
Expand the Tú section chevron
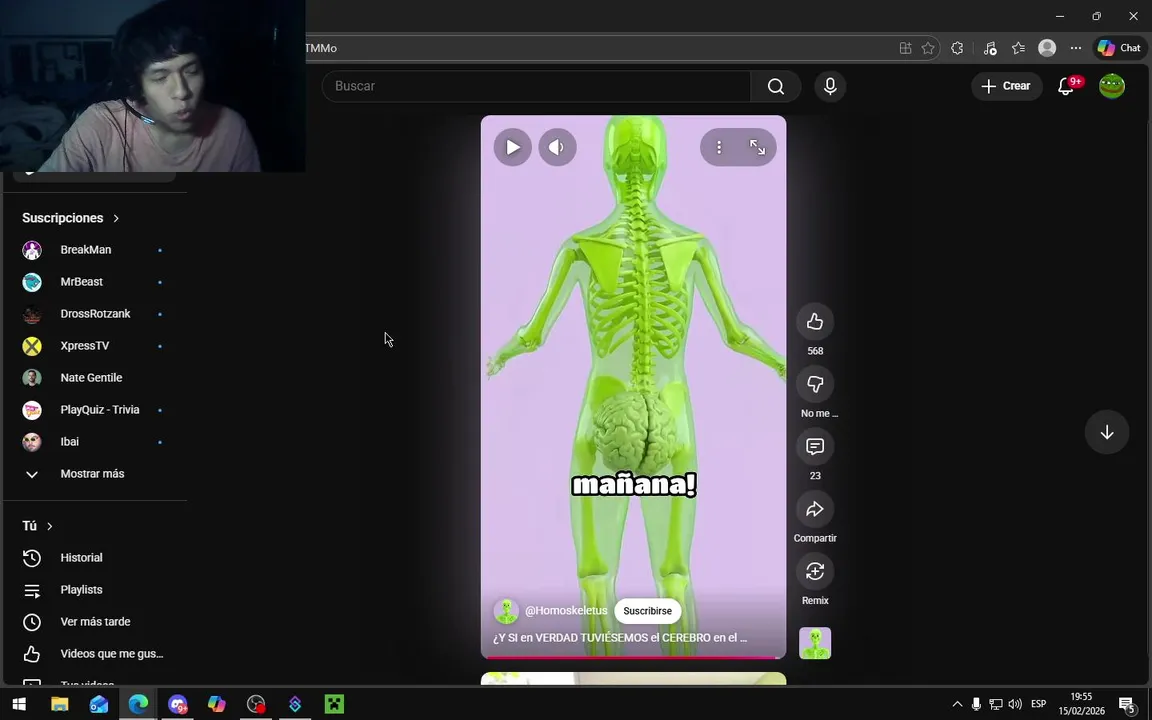click(50, 526)
